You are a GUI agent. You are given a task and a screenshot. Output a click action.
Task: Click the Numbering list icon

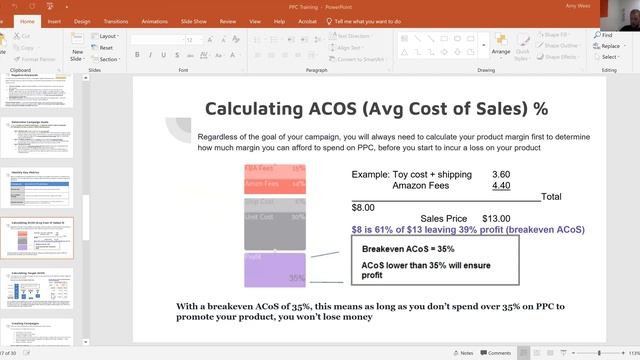(x=275, y=40)
